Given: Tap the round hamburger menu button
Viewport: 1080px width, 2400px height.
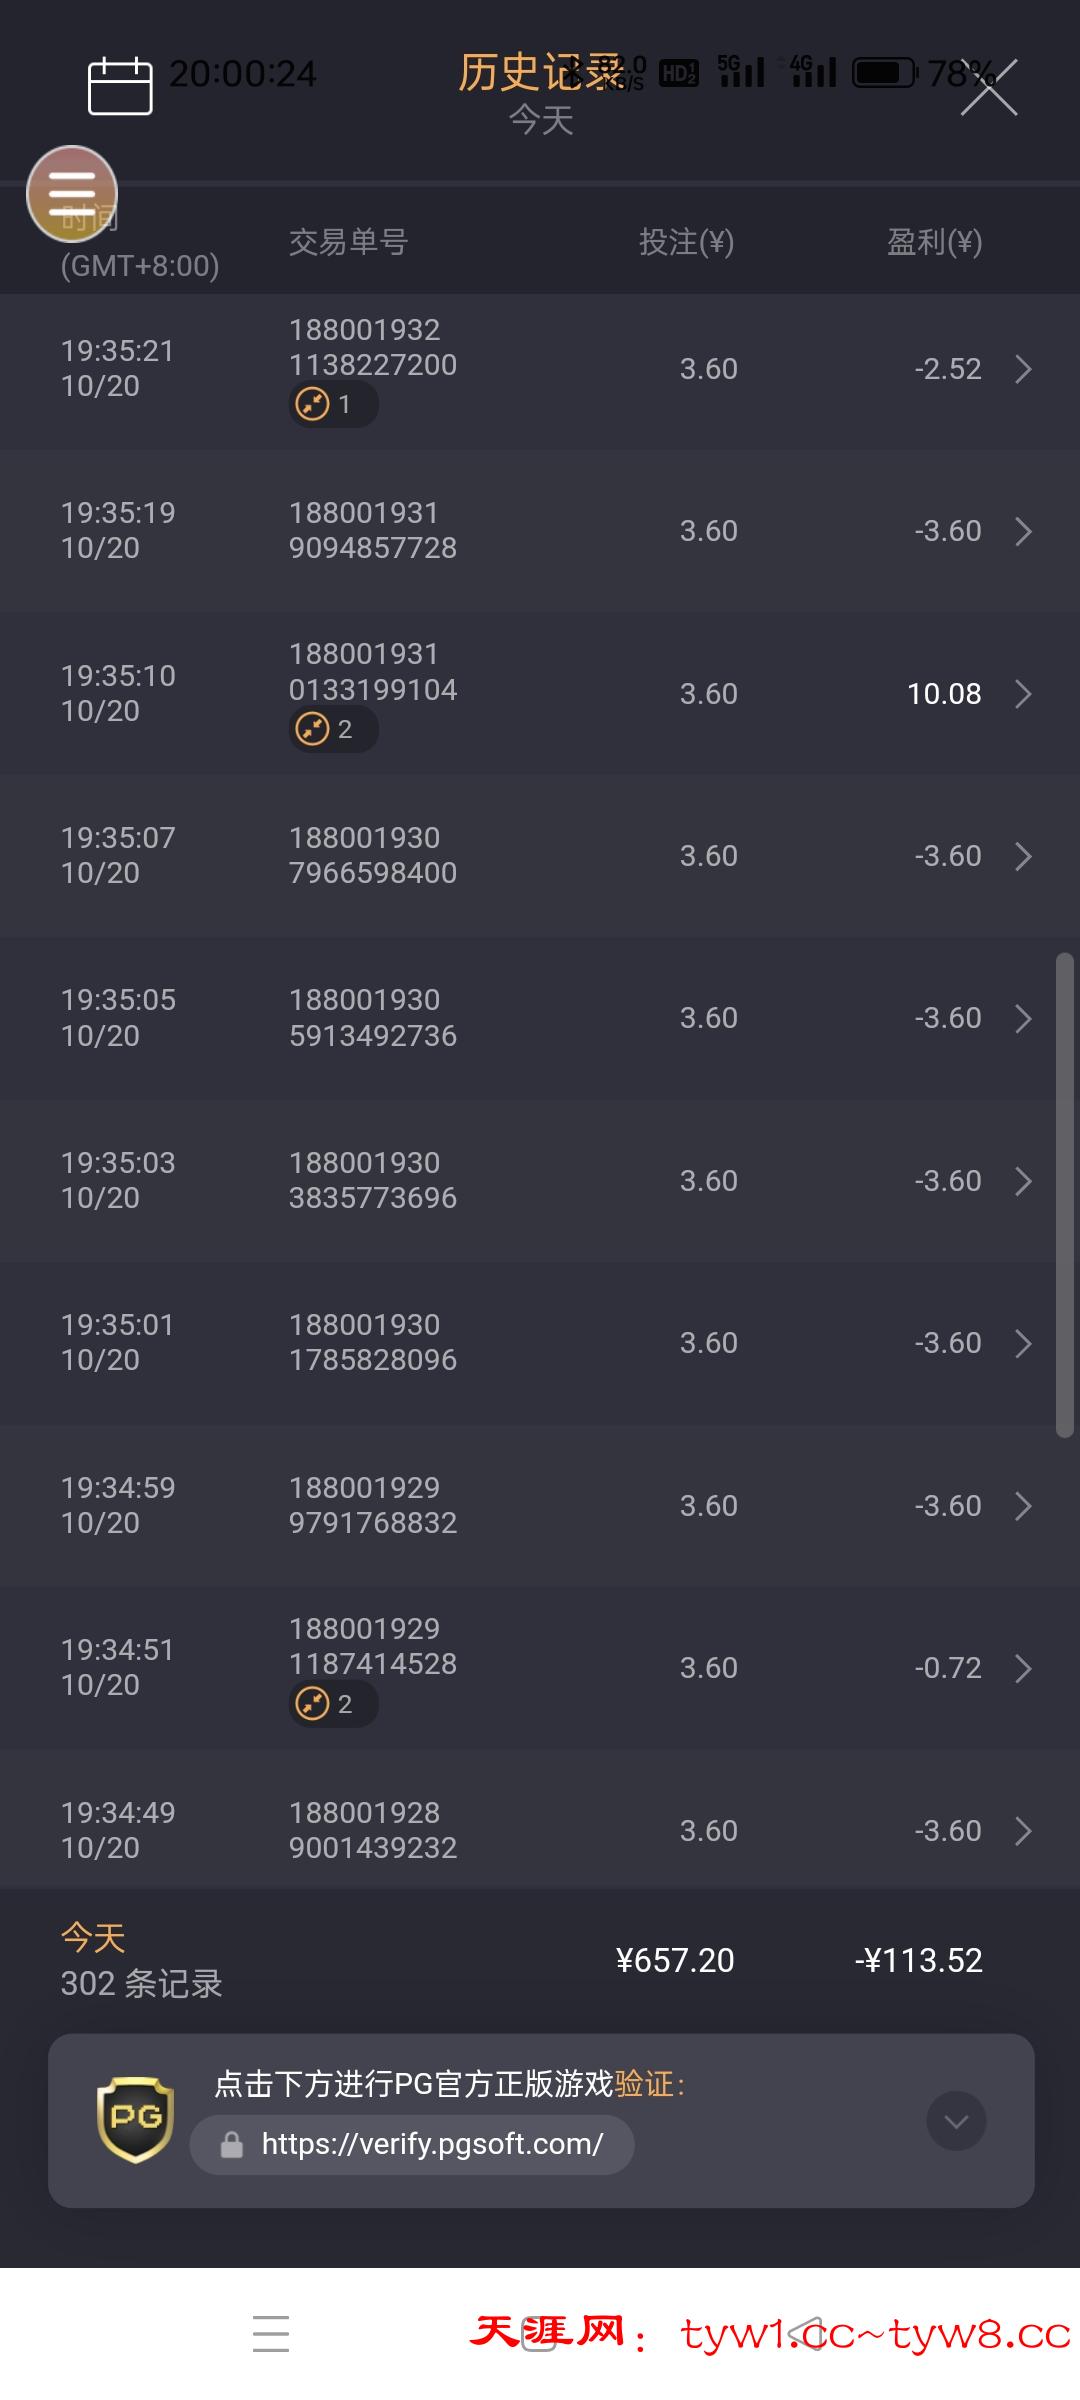Looking at the screenshot, I should coord(72,193).
